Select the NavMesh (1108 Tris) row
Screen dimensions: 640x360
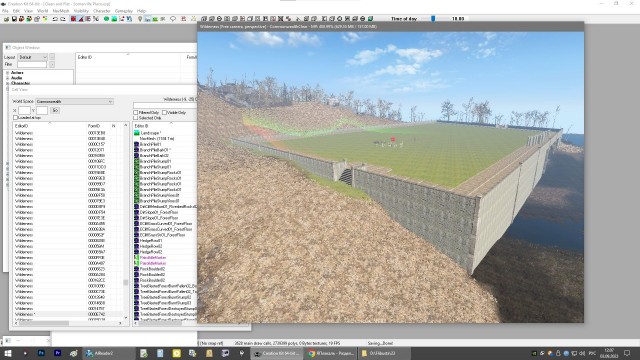click(165, 139)
